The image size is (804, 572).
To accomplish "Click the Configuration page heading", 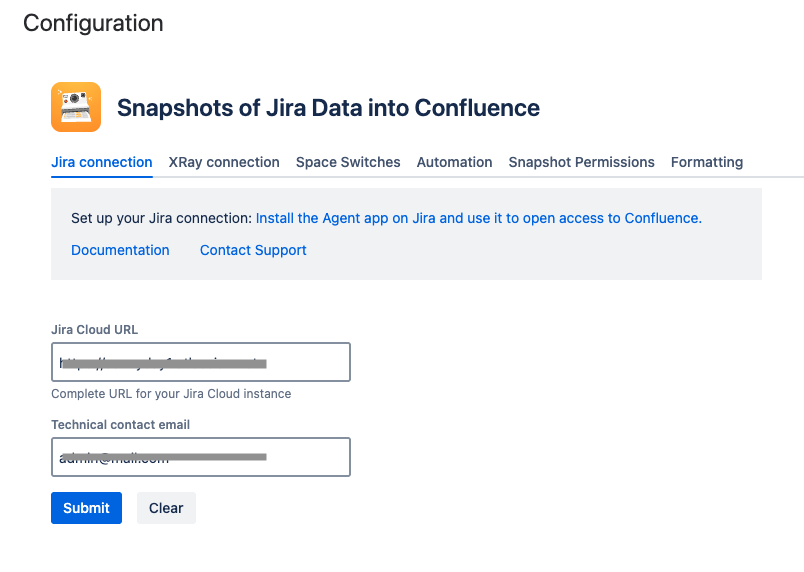I will 93,22.
